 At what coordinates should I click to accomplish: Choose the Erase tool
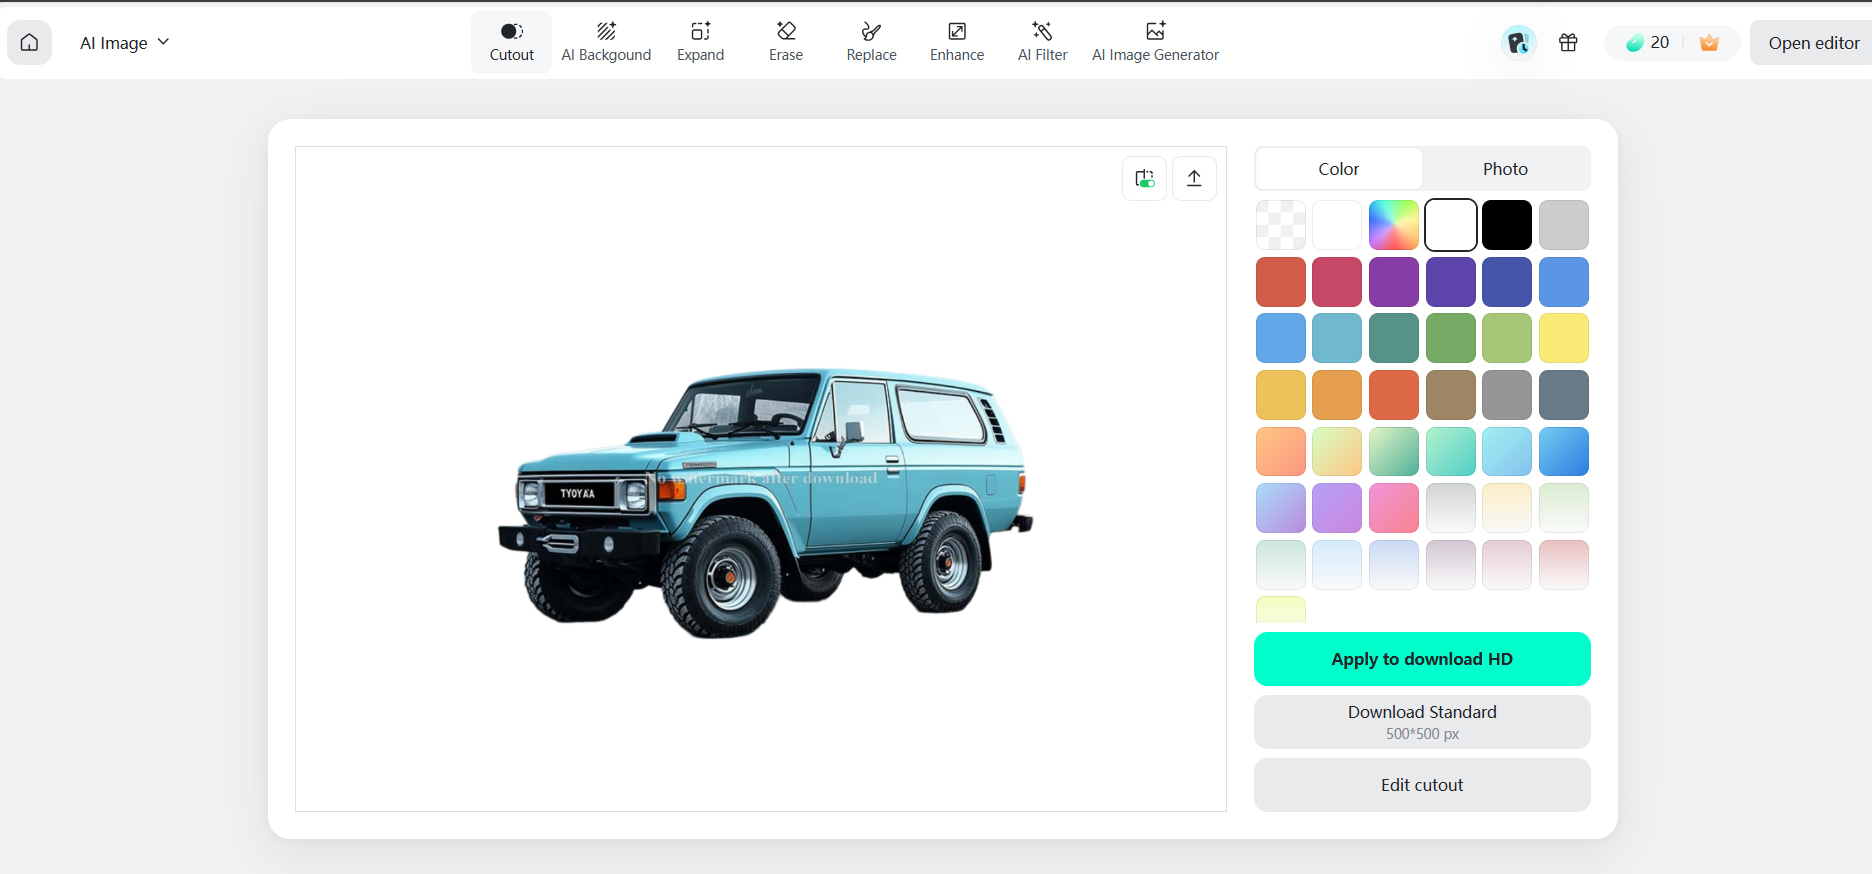coord(786,43)
